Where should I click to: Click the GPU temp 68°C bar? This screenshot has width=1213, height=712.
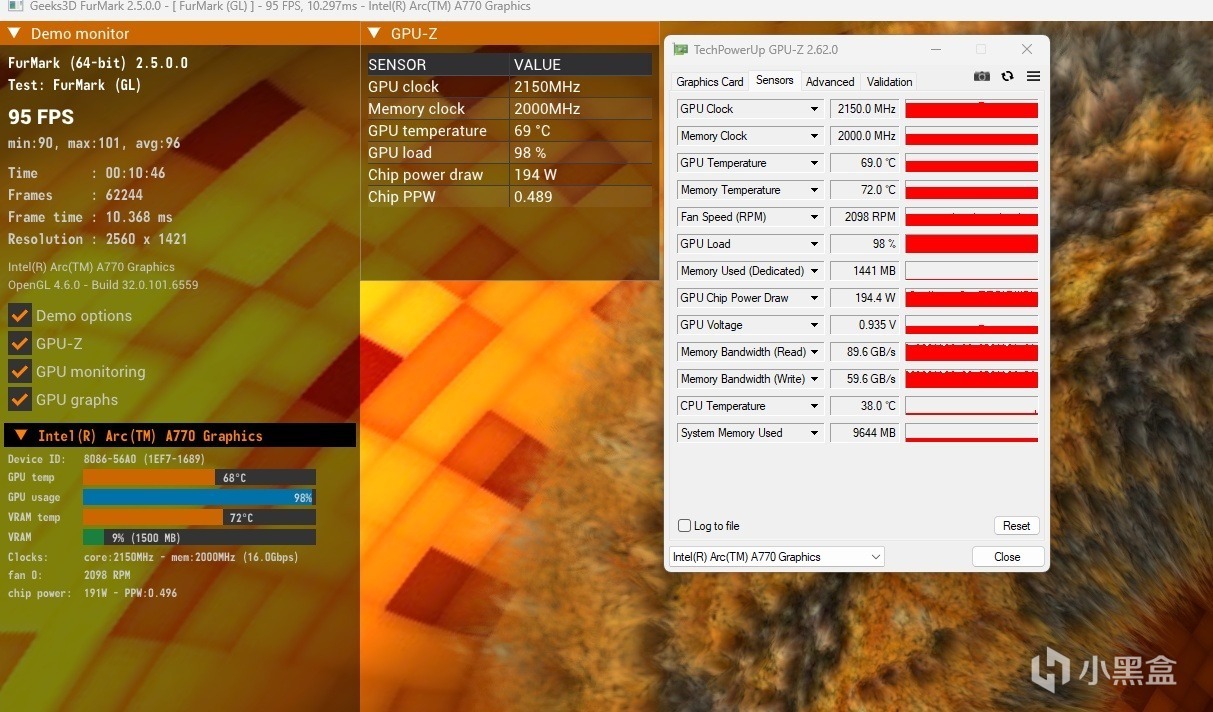point(199,478)
